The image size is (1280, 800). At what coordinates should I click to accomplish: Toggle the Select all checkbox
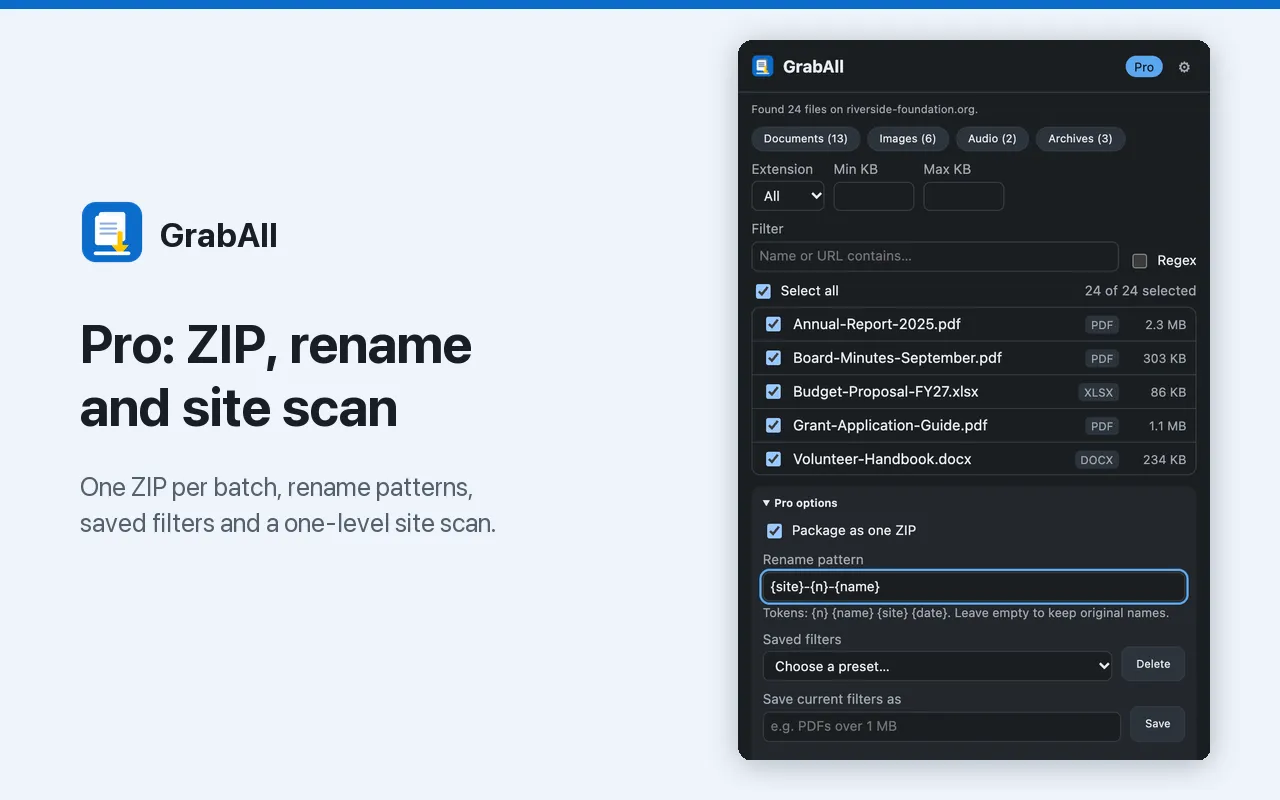point(763,291)
